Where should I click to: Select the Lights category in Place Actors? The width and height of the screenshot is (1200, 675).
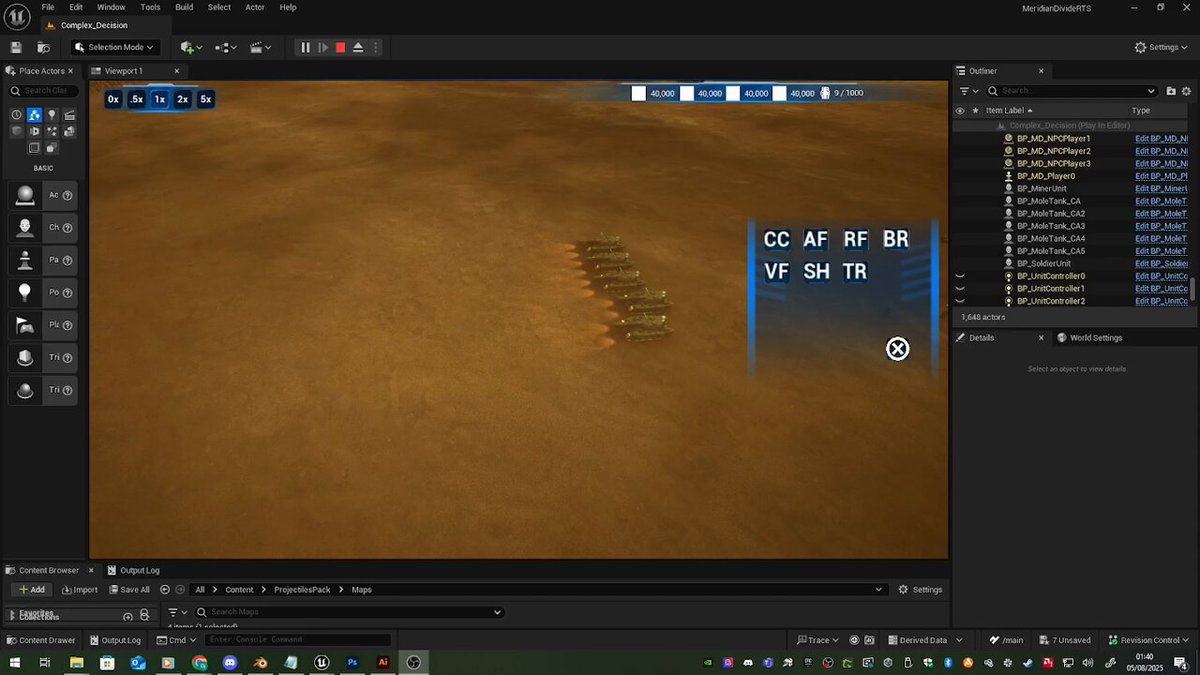52,115
